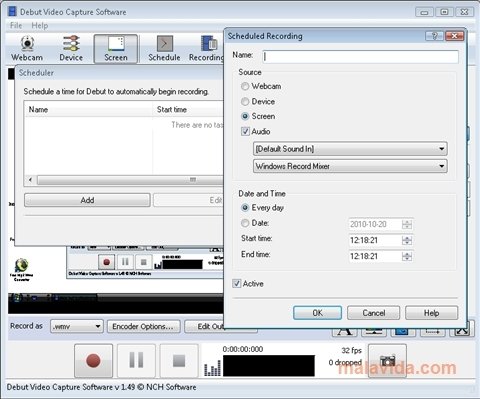Click the 32 fps status text
Image resolution: width=480 pixels, height=399 pixels.
click(x=351, y=350)
